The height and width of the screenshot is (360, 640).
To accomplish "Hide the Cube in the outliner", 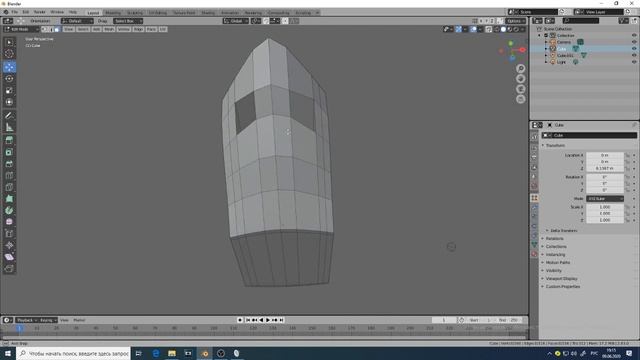I will pyautogui.click(x=634, y=49).
